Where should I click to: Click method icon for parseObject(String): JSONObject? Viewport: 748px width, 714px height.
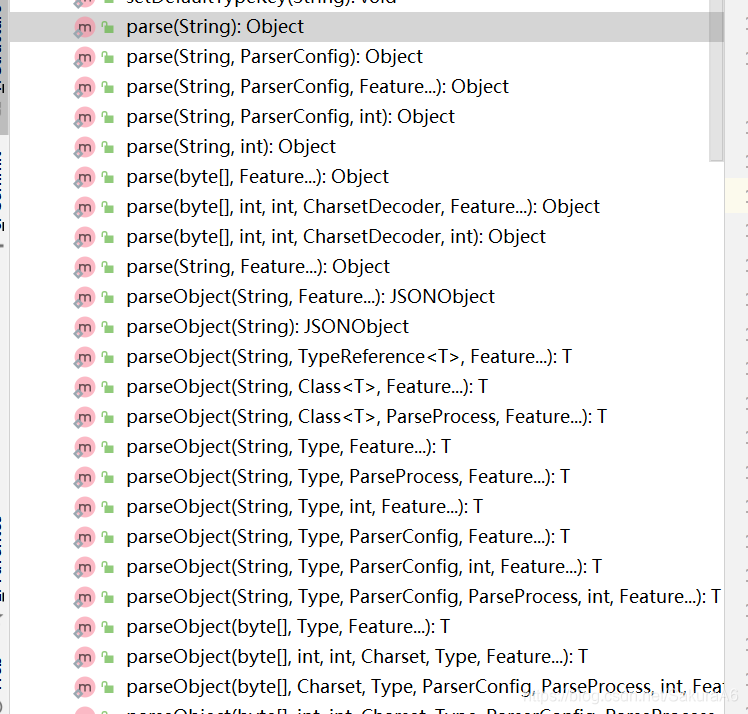pos(84,328)
